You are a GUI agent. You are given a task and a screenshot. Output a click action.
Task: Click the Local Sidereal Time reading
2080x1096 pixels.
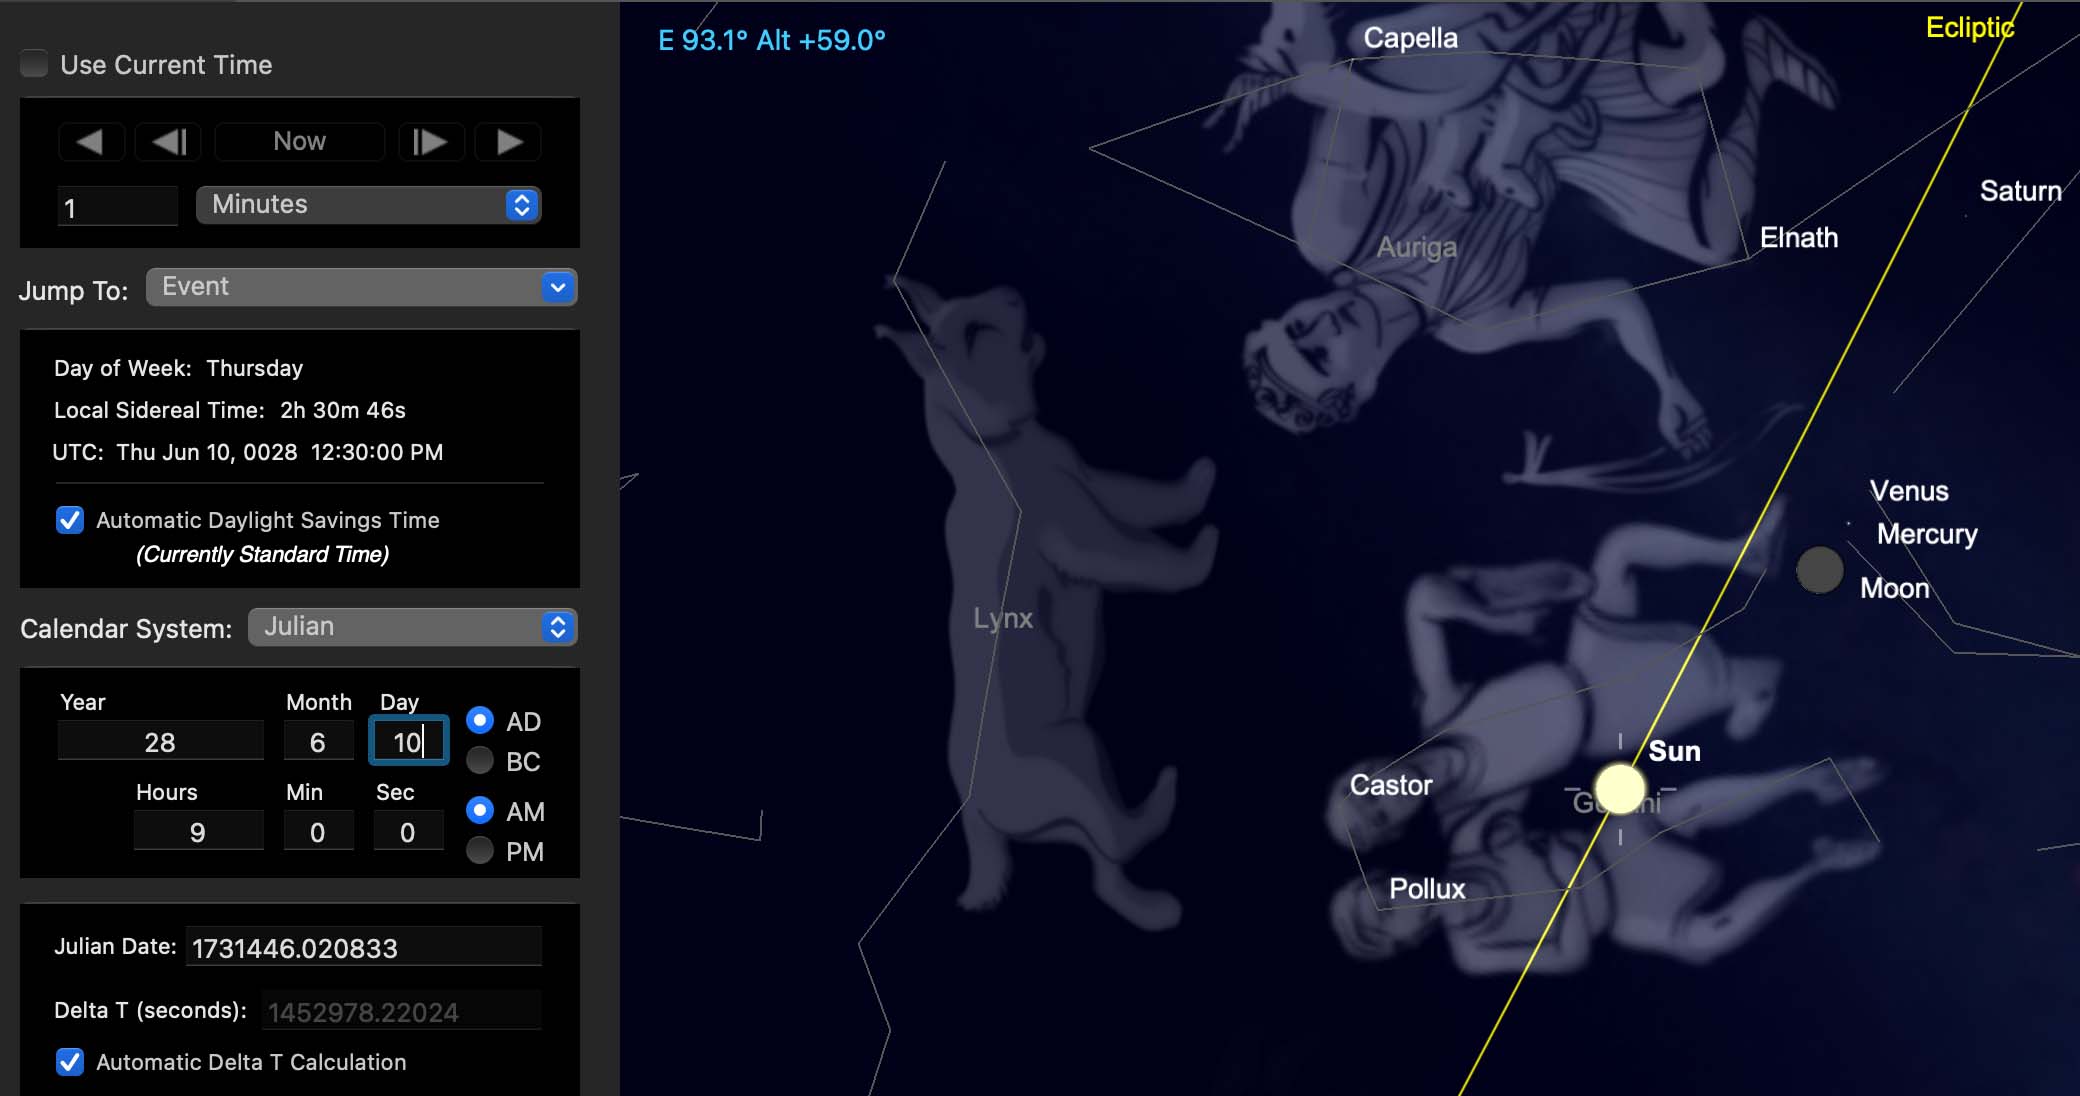[x=230, y=410]
